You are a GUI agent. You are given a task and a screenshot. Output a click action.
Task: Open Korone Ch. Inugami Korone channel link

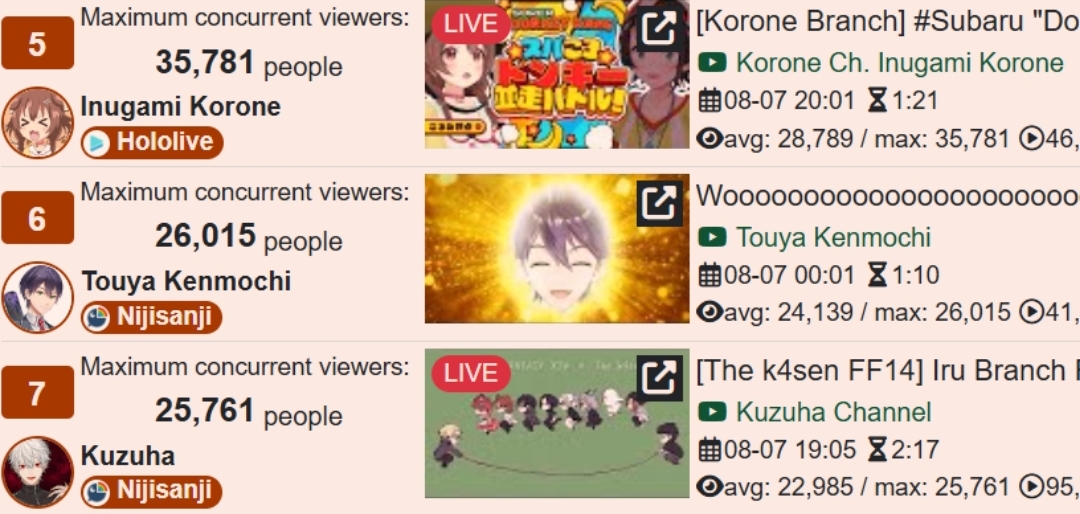[x=900, y=63]
